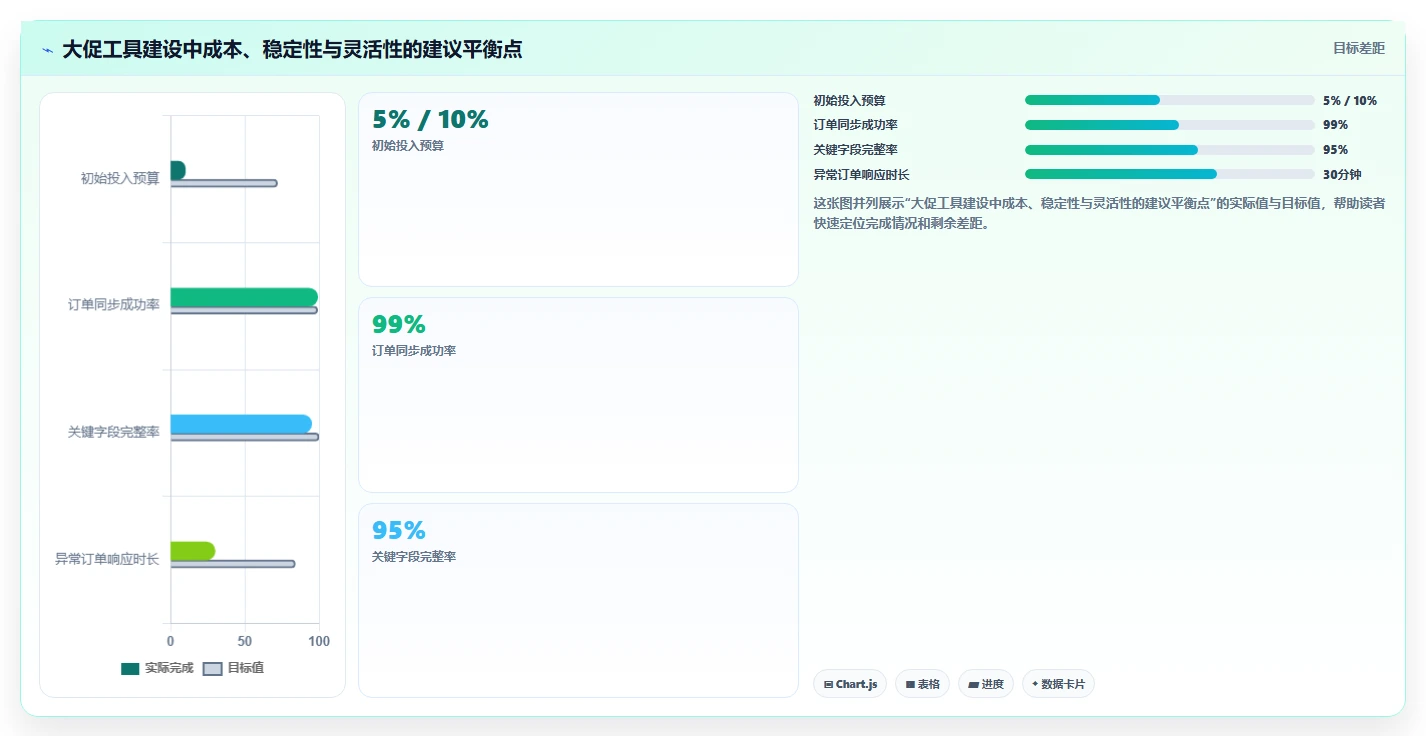Click the 数据卡片 tag chip
Viewport: 1426px width, 736px height.
coord(1058,684)
